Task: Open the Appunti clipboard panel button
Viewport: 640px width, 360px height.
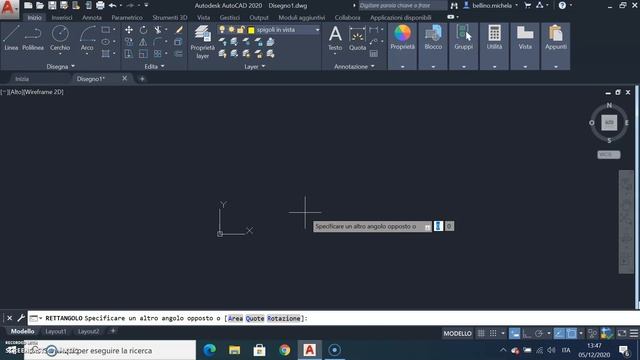Action: (x=556, y=38)
